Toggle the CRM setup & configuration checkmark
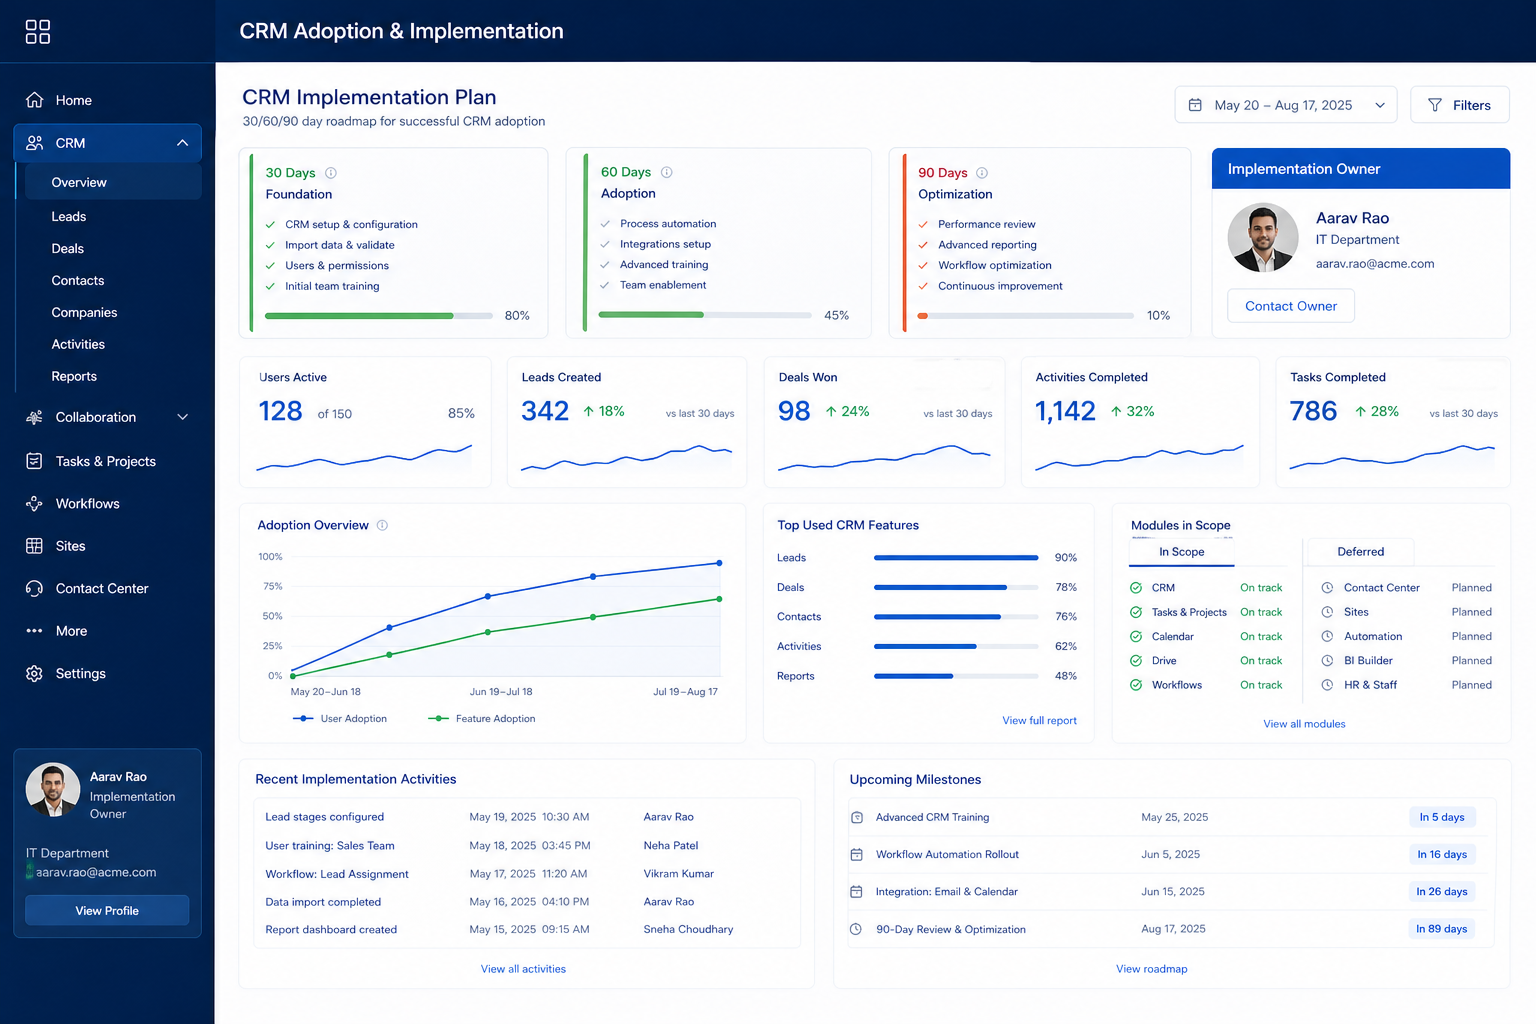Screen dimensions: 1536x1024 tap(270, 225)
